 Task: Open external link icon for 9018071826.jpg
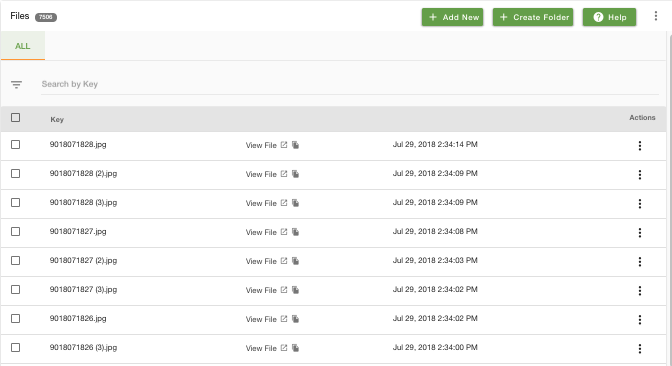(284, 319)
